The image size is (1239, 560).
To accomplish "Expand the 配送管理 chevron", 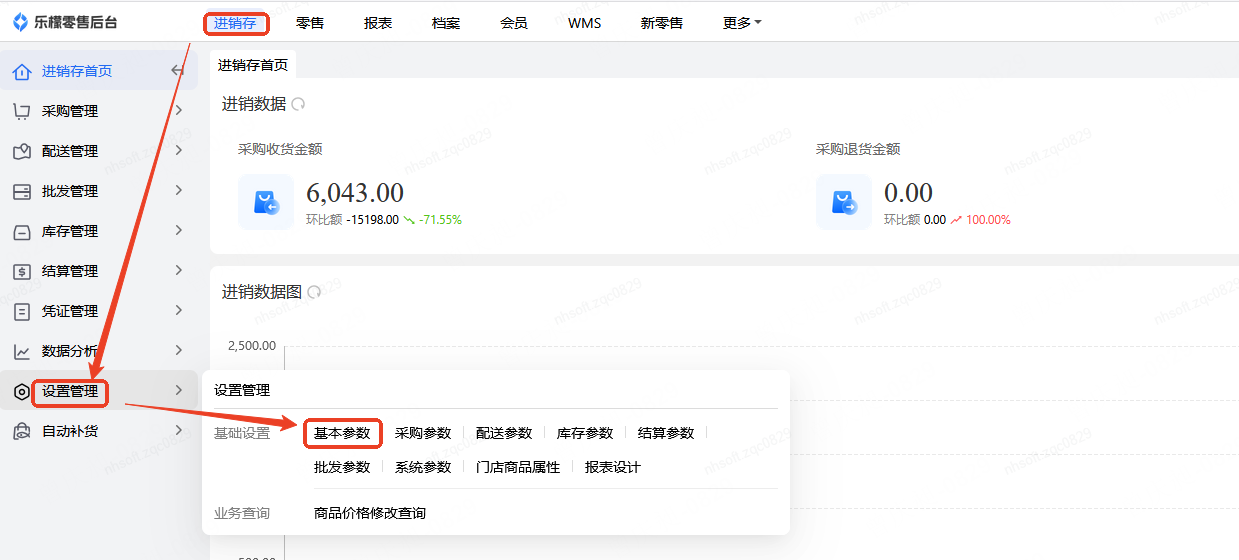I will coord(179,150).
